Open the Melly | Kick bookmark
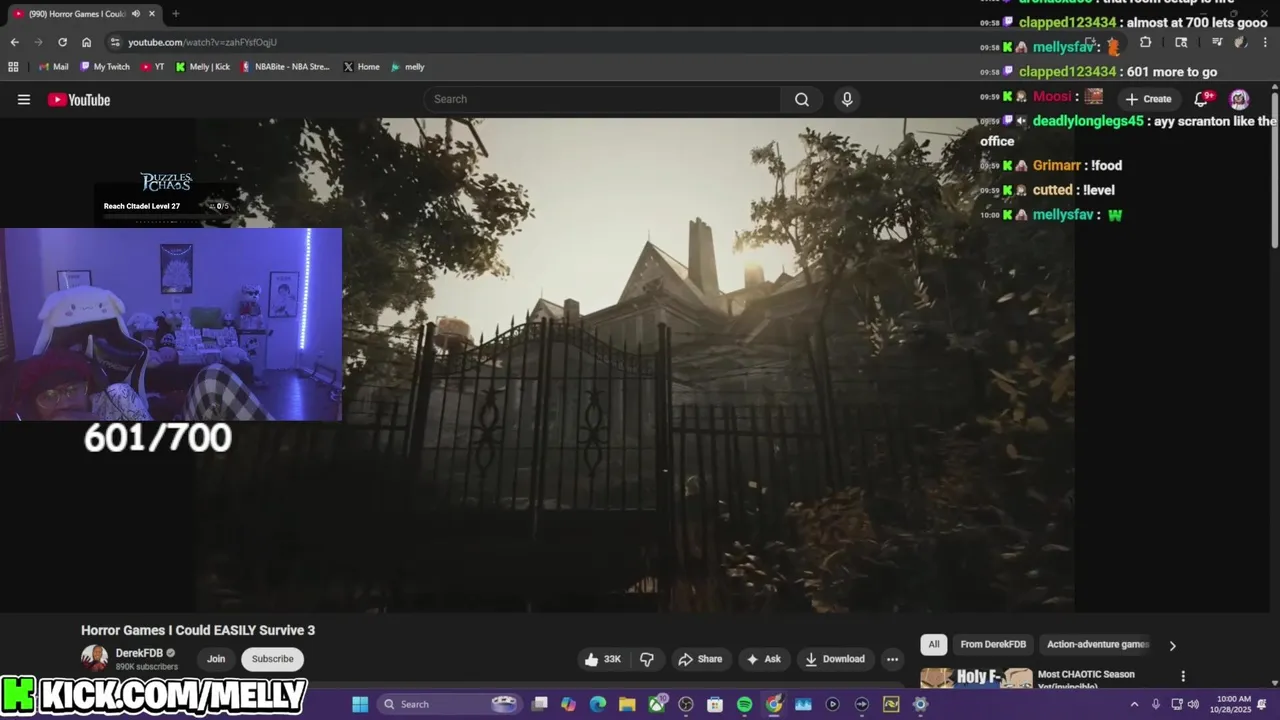The height and width of the screenshot is (720, 1280). [x=203, y=67]
